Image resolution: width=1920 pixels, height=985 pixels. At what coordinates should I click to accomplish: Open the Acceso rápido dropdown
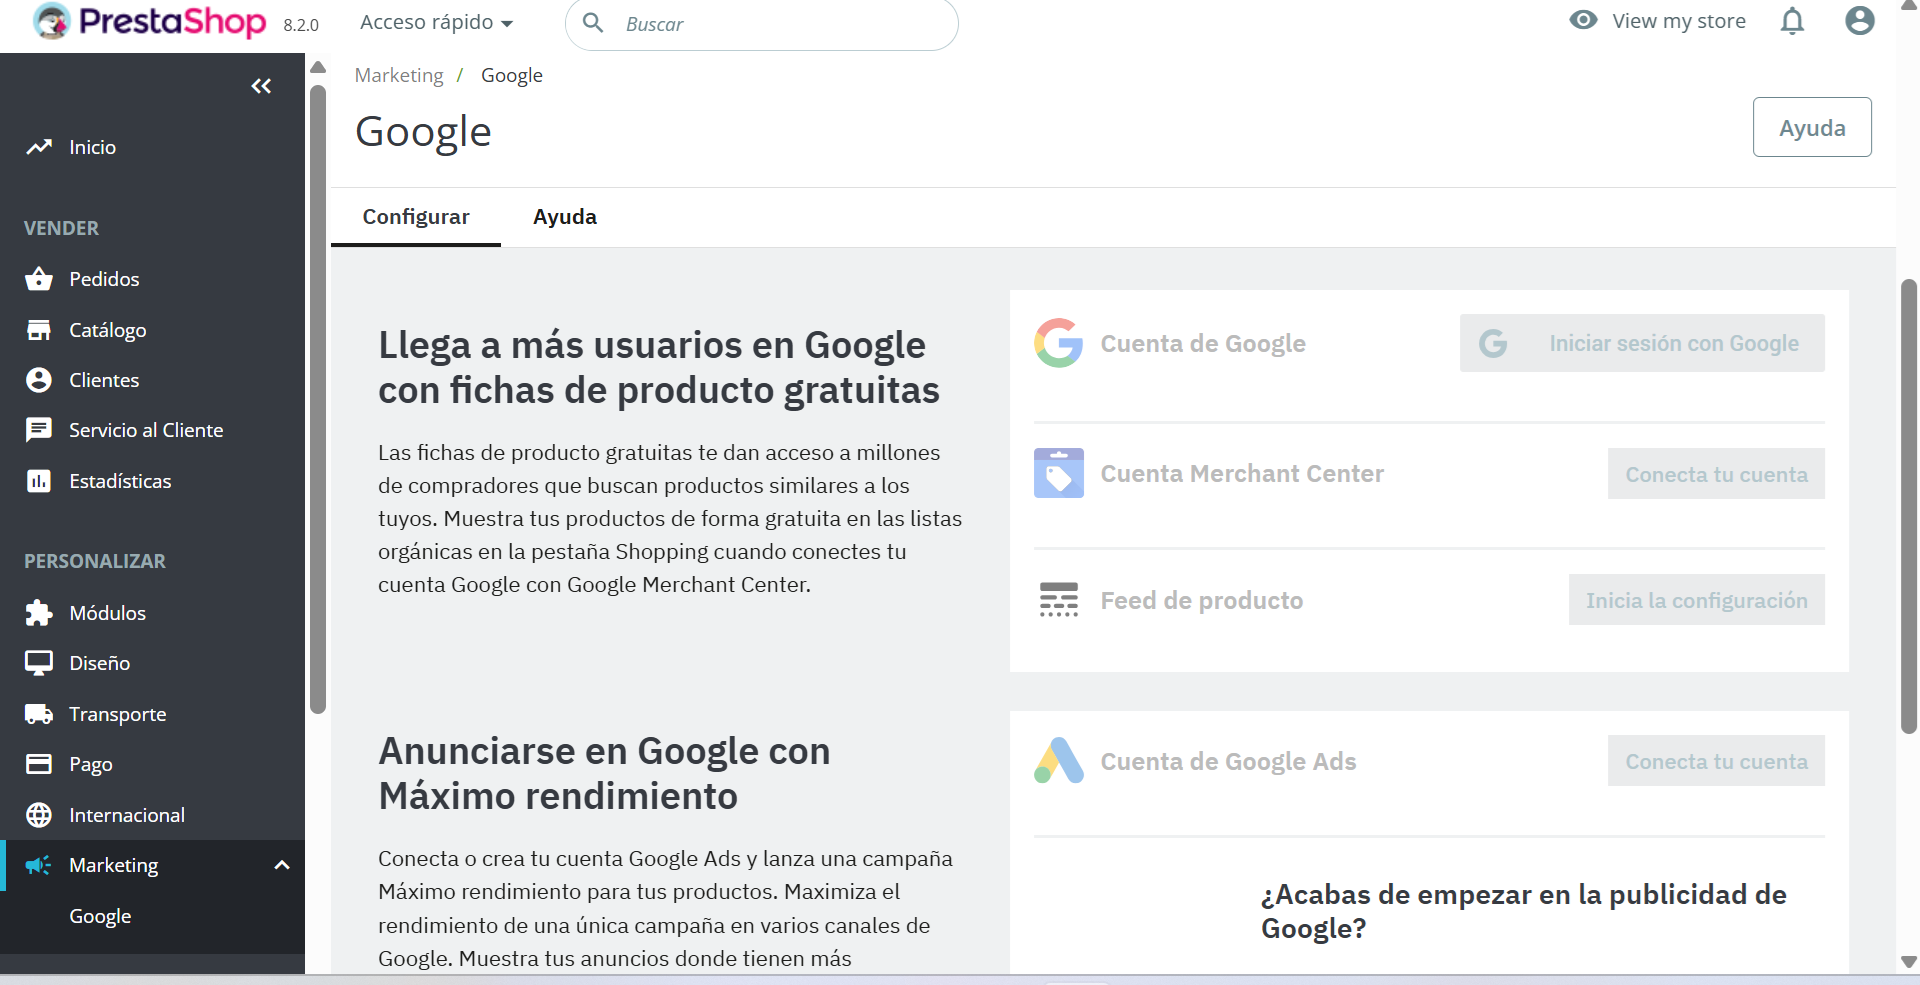click(x=436, y=22)
